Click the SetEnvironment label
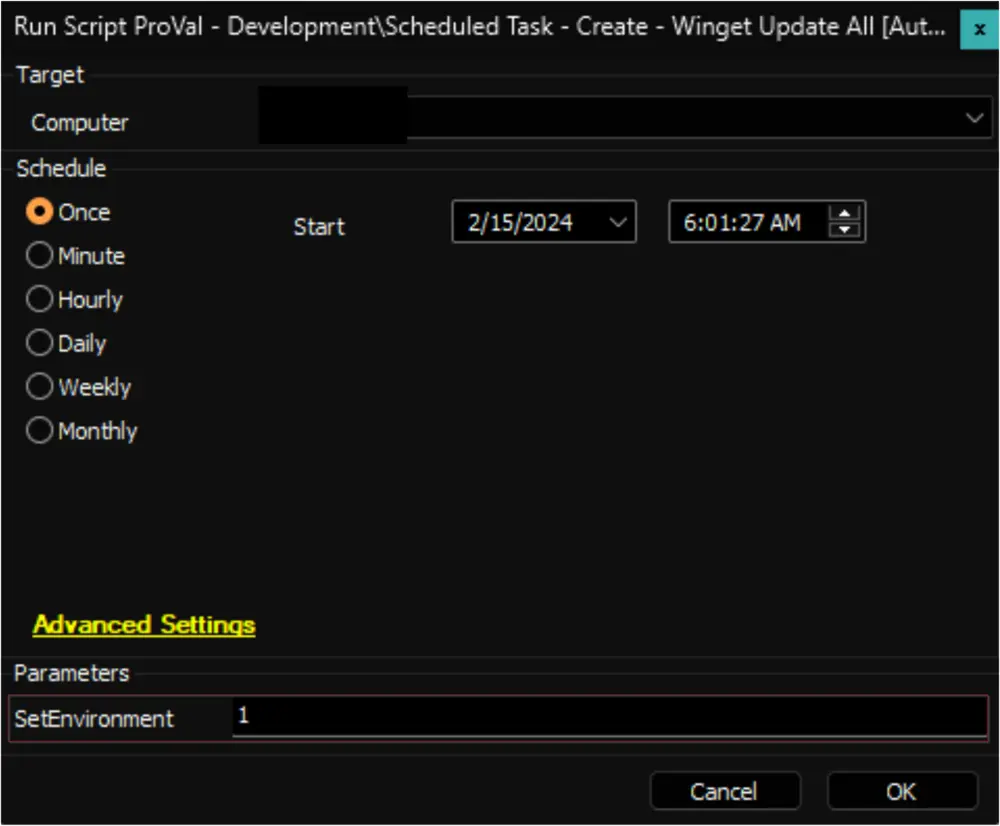The image size is (1000, 826). coord(94,719)
